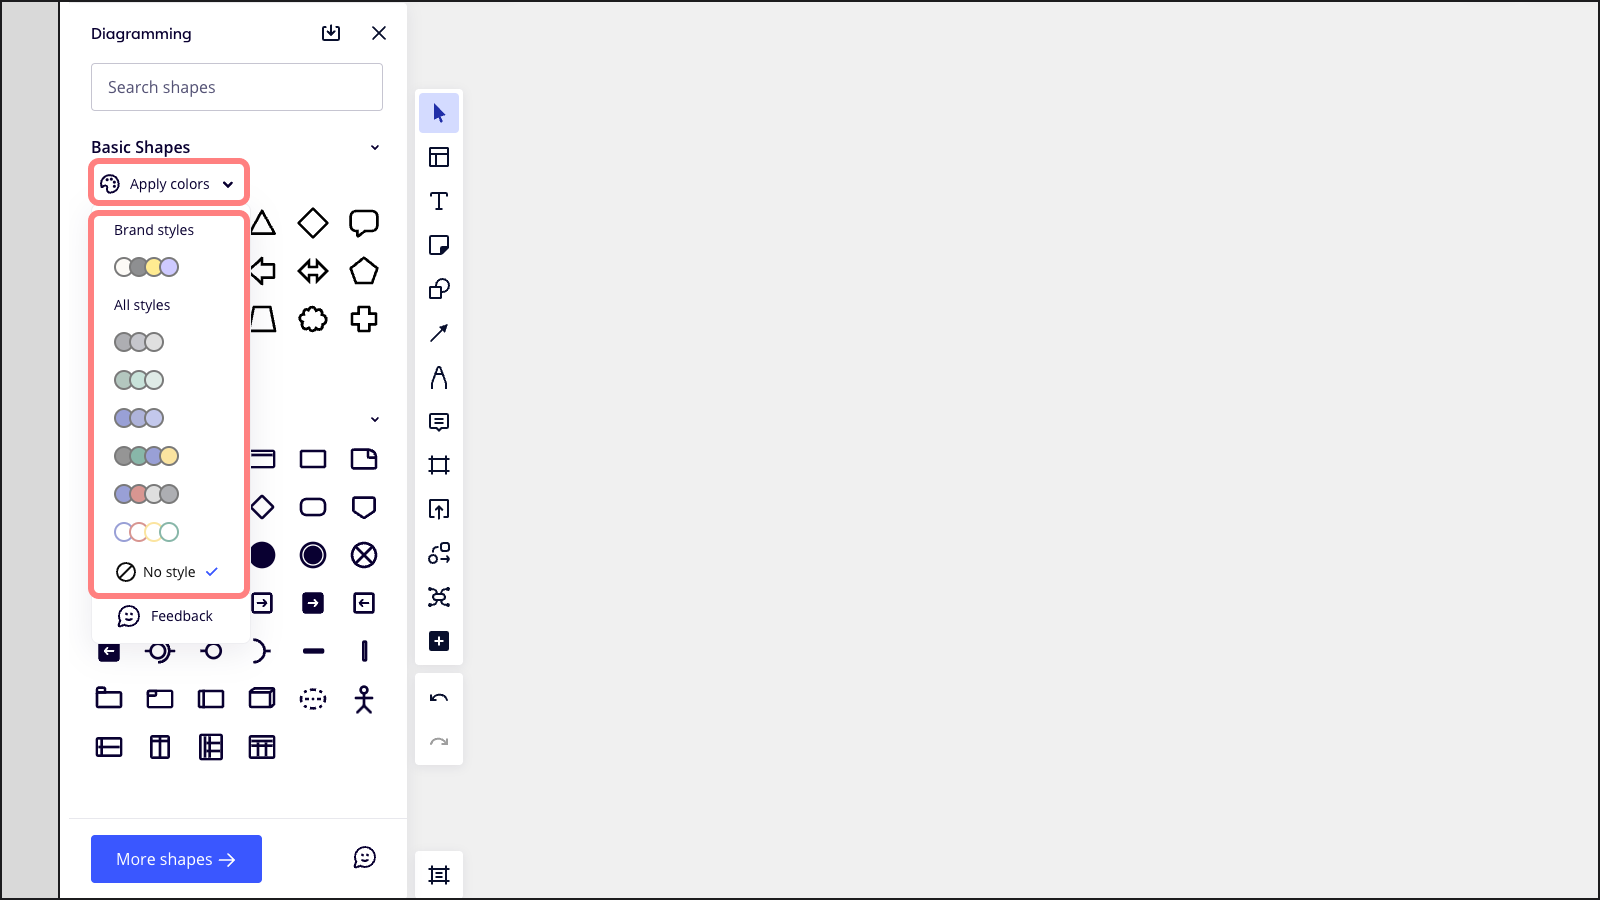
Task: Activate the Draw pen tool
Action: [x=439, y=377]
